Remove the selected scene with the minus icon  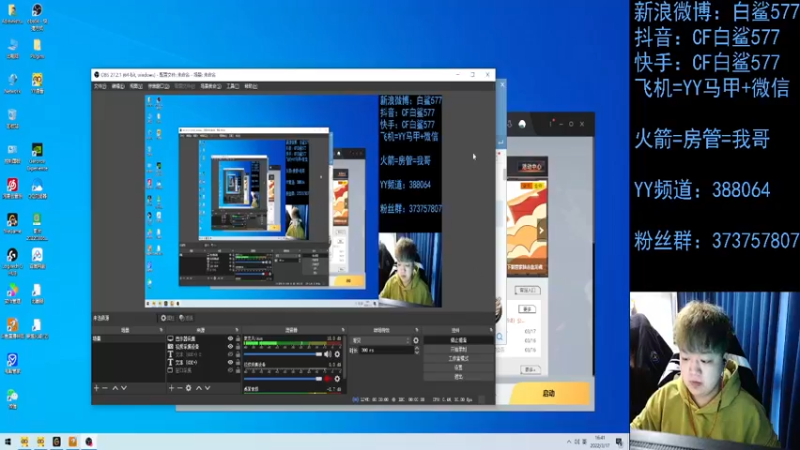(x=105, y=388)
